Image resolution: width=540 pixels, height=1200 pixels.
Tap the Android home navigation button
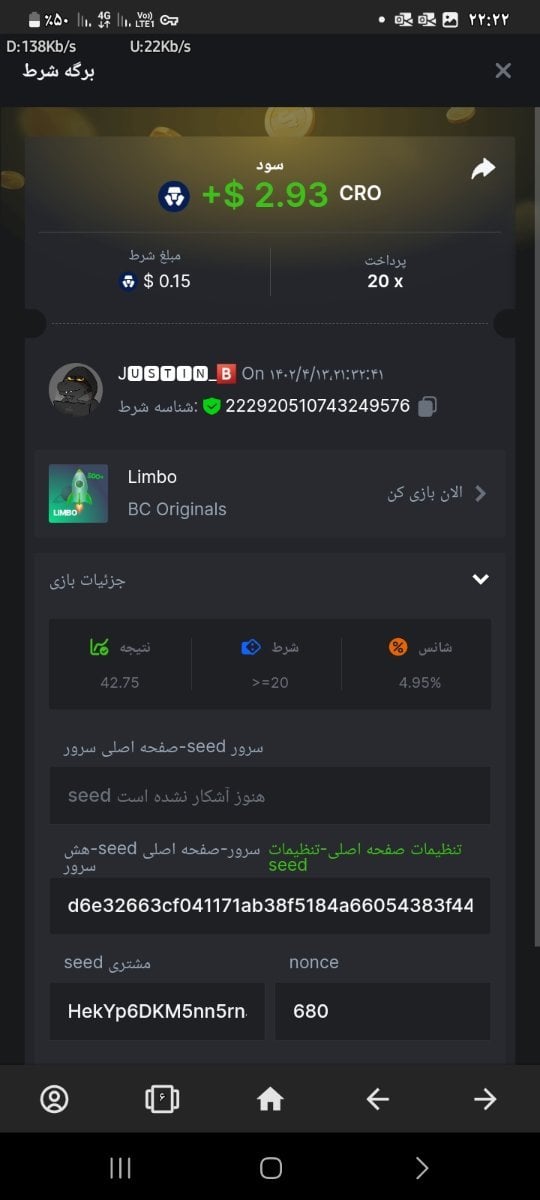(x=270, y=1168)
